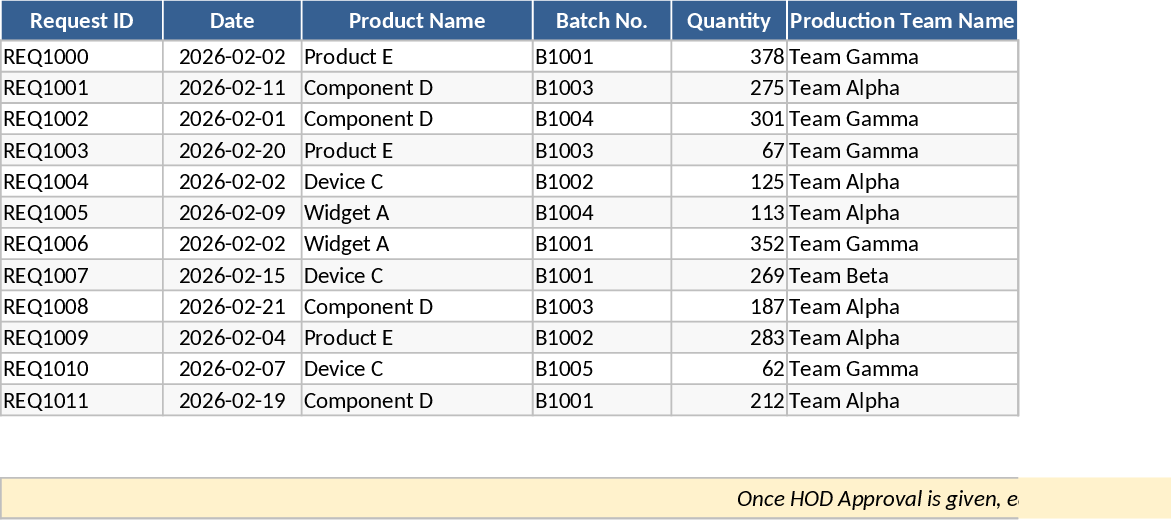The image size is (1171, 520).
Task: Click the quantity cell showing 378
Action: (728, 57)
